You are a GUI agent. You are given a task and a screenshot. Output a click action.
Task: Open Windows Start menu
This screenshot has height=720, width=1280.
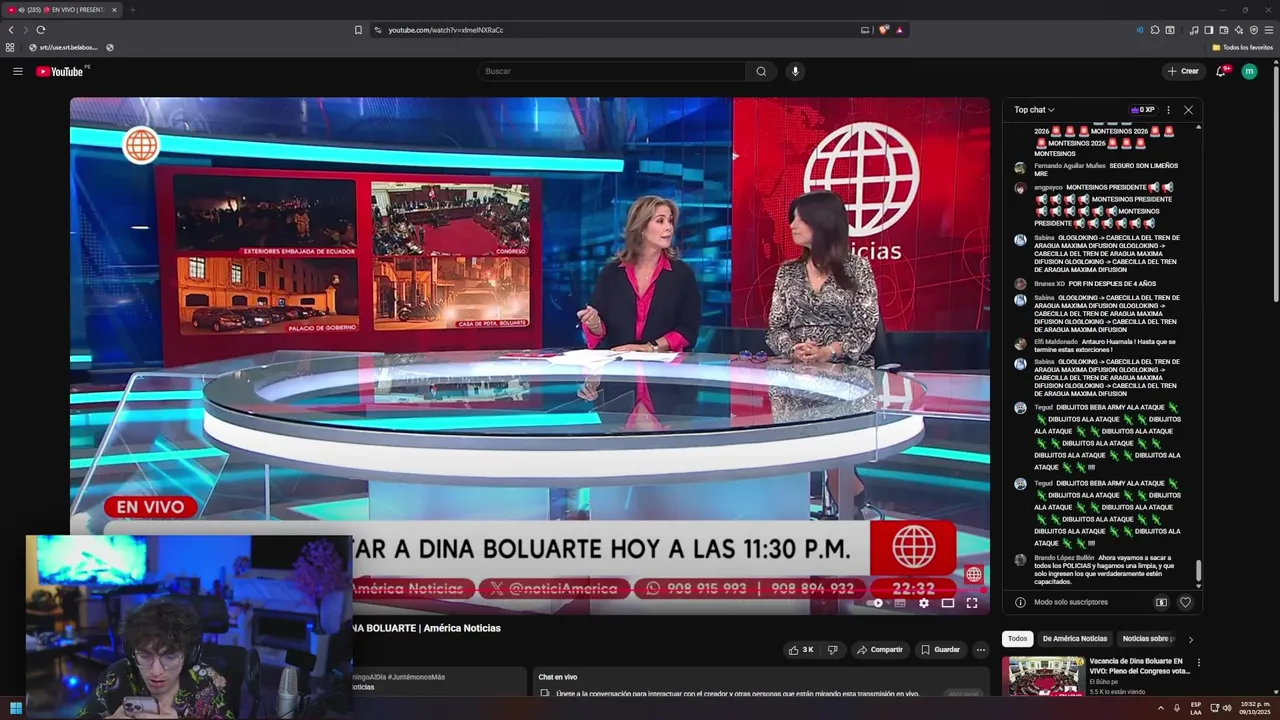pyautogui.click(x=16, y=708)
